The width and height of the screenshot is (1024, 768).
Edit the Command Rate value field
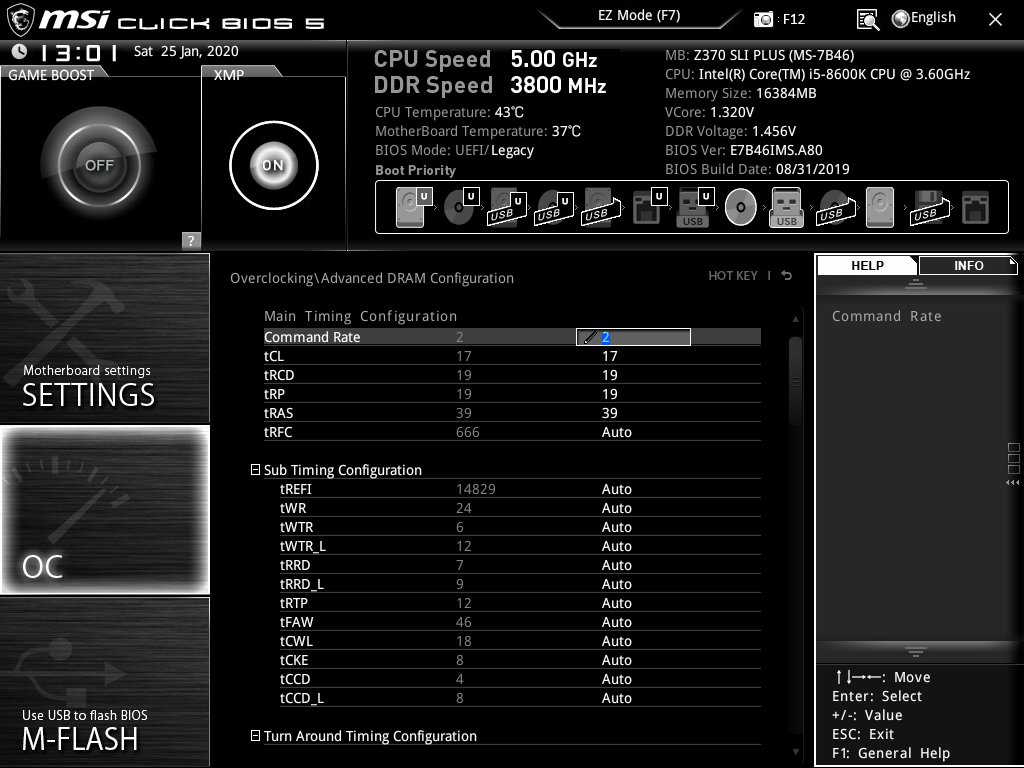tap(633, 337)
